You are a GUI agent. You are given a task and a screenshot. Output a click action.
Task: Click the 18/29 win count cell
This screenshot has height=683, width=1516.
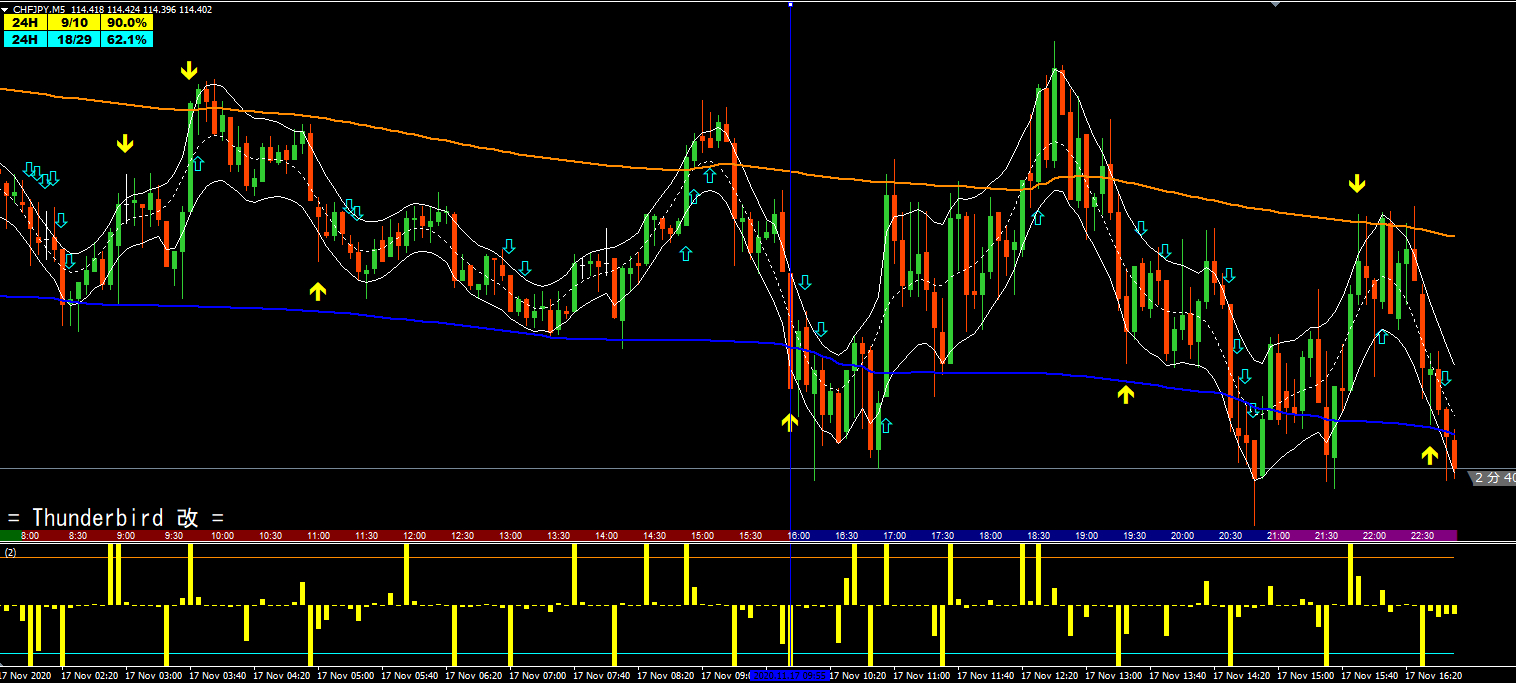(75, 39)
